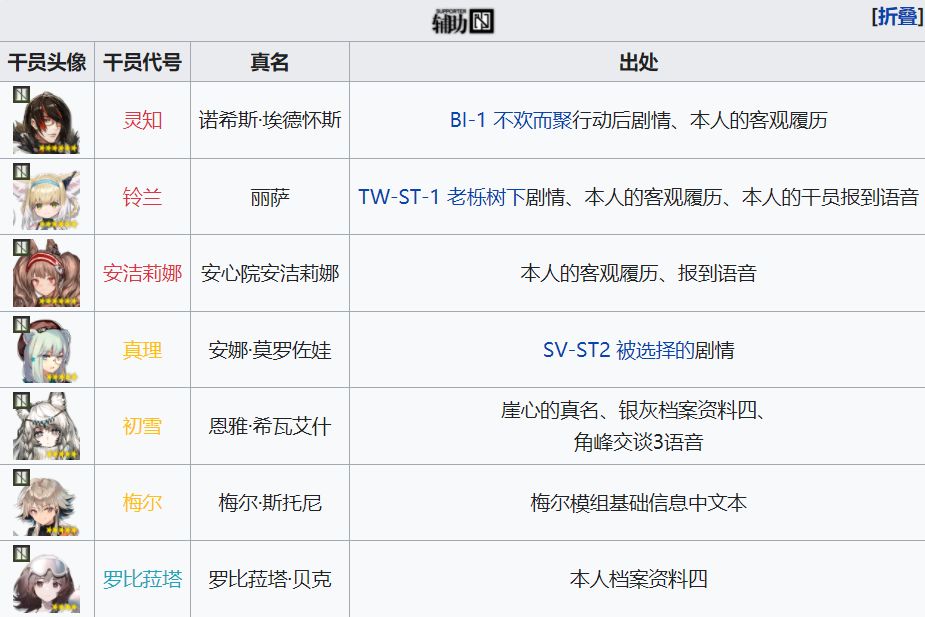Follow the TW-ST-1 老栎树下 stage link
This screenshot has height=617, width=925.
pyautogui.click(x=442, y=197)
